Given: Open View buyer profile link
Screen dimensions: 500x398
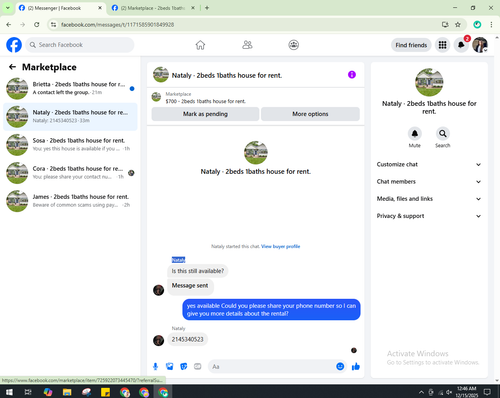Looking at the screenshot, I should [x=280, y=246].
